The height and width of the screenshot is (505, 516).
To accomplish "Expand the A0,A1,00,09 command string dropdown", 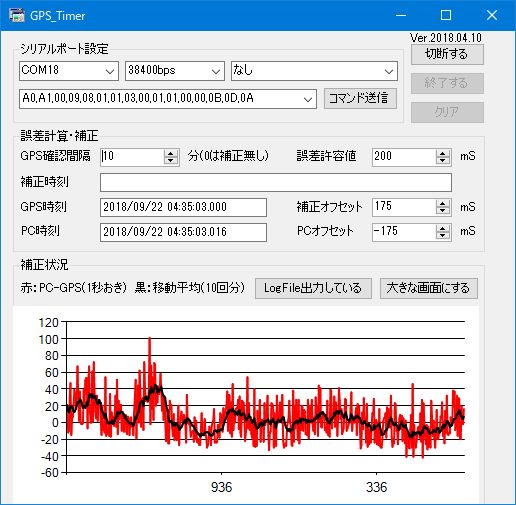I will point(308,99).
